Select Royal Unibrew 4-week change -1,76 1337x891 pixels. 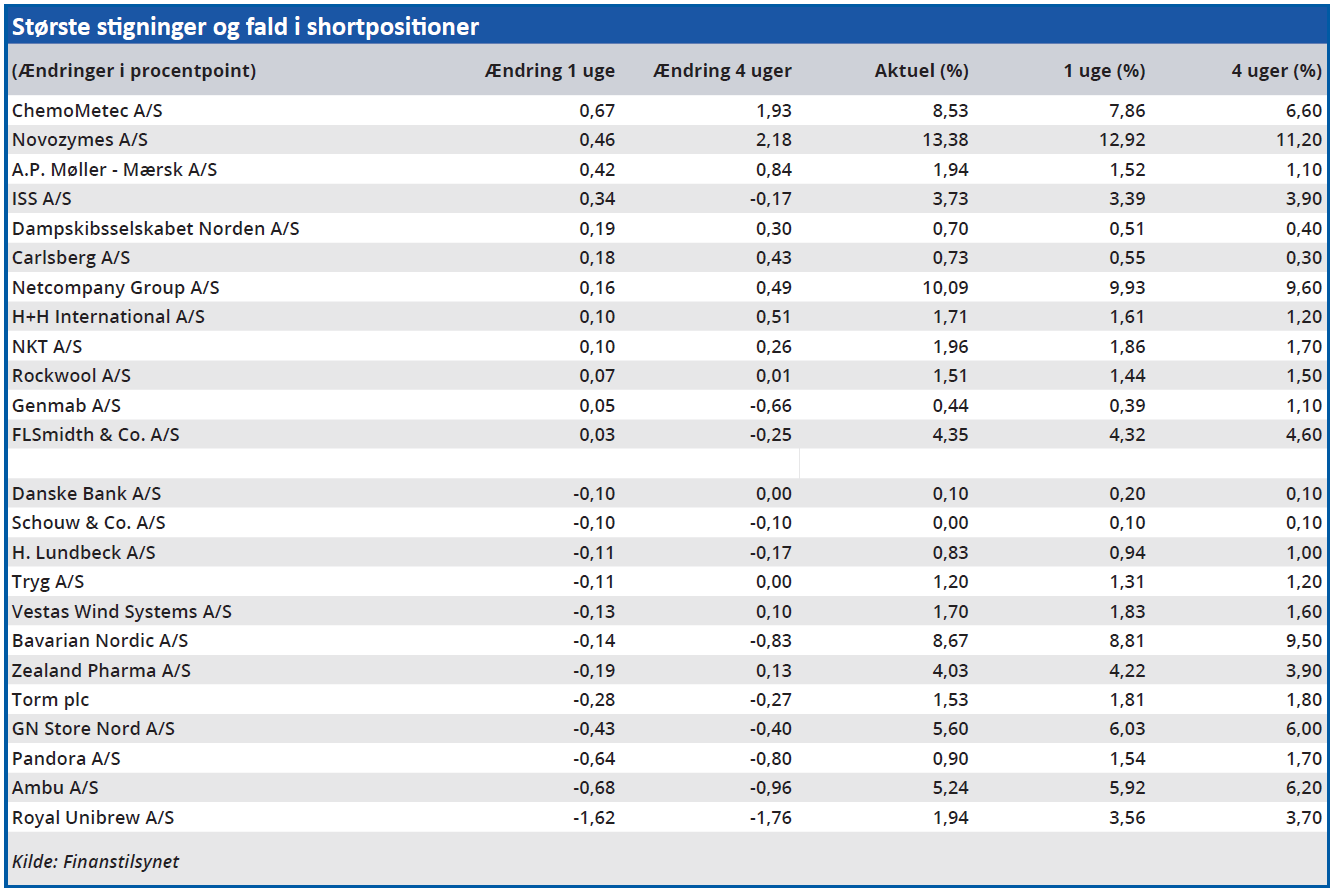click(x=770, y=818)
